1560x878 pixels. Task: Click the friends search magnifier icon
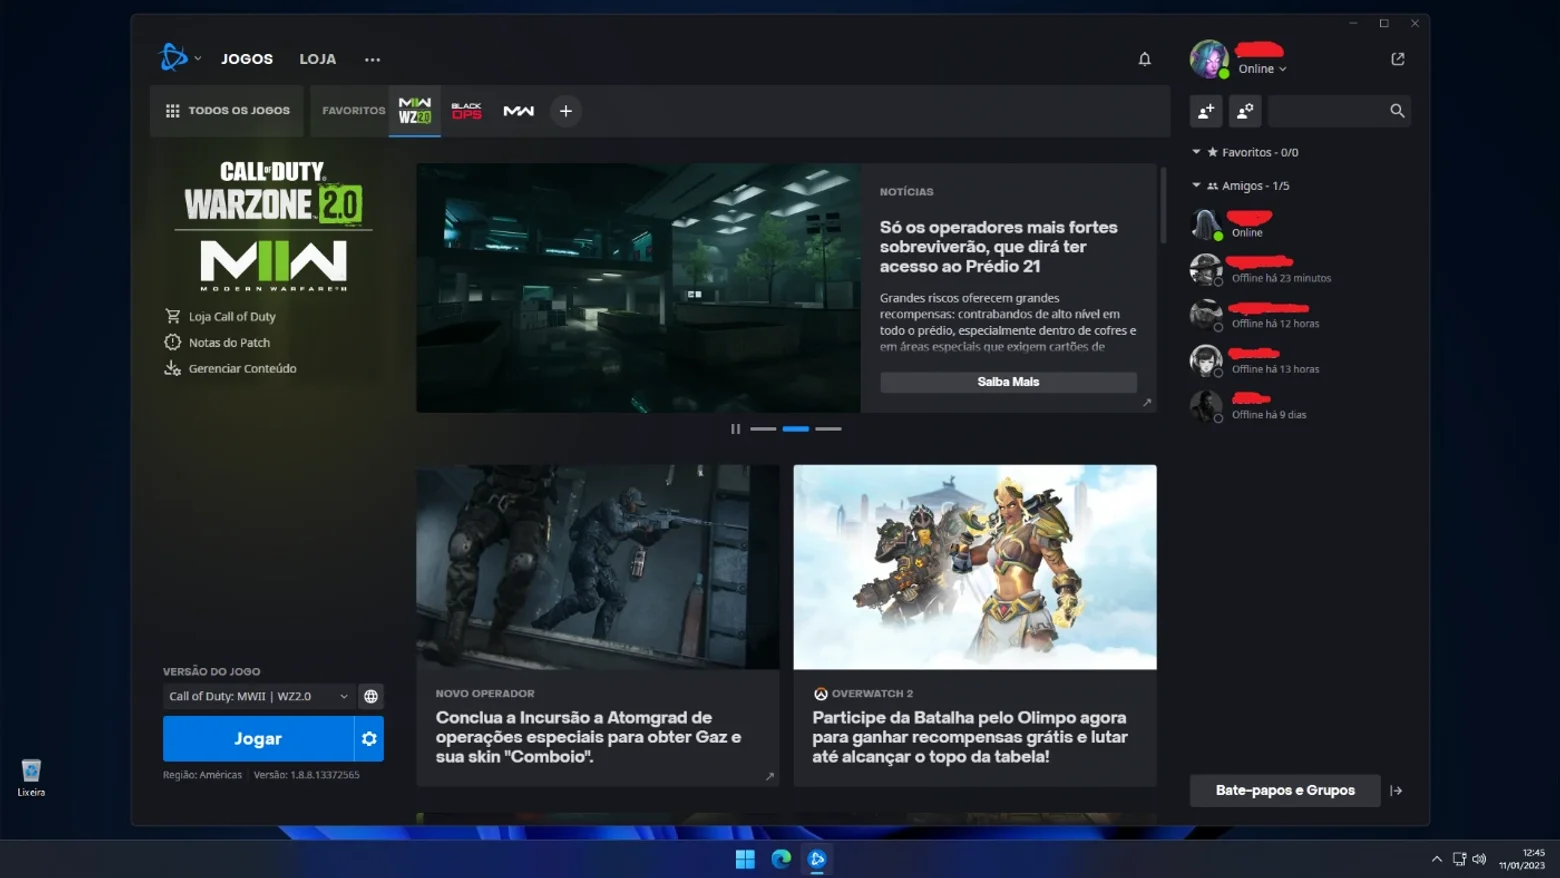click(1397, 111)
